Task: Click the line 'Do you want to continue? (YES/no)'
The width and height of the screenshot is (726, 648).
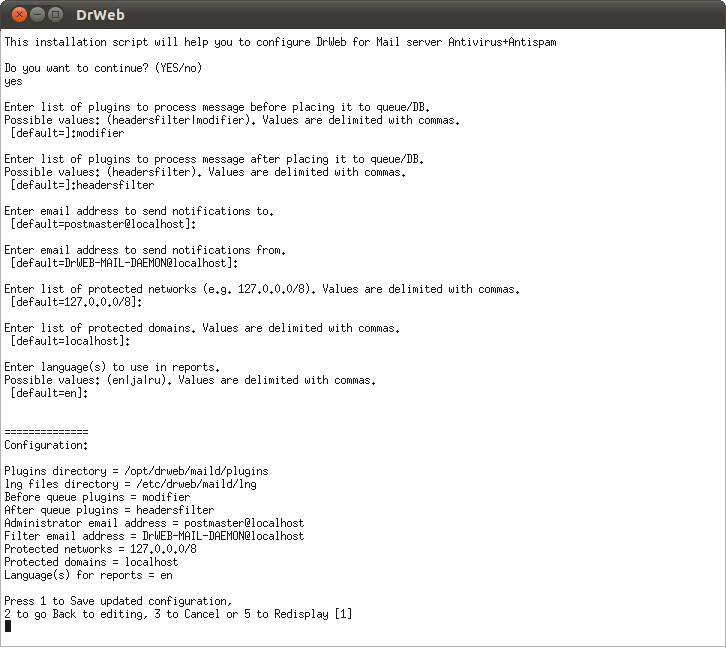Action: click(x=103, y=68)
